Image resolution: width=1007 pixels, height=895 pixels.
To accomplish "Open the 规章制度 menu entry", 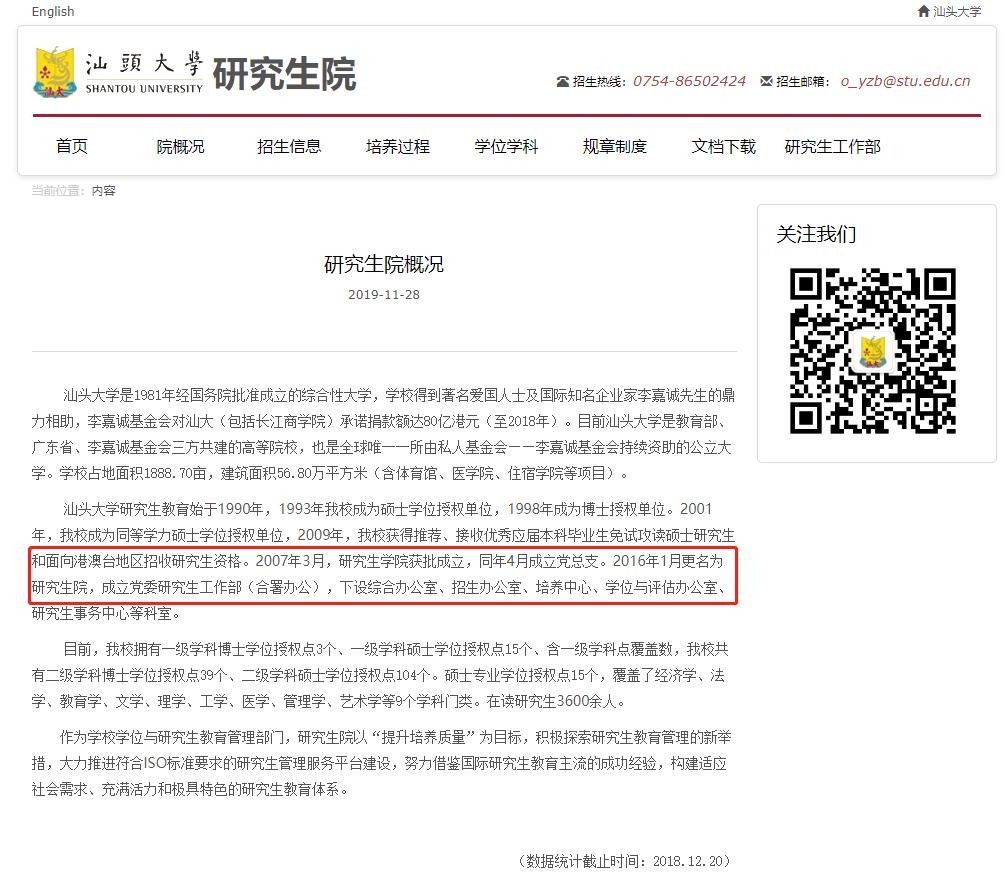I will pyautogui.click(x=613, y=146).
